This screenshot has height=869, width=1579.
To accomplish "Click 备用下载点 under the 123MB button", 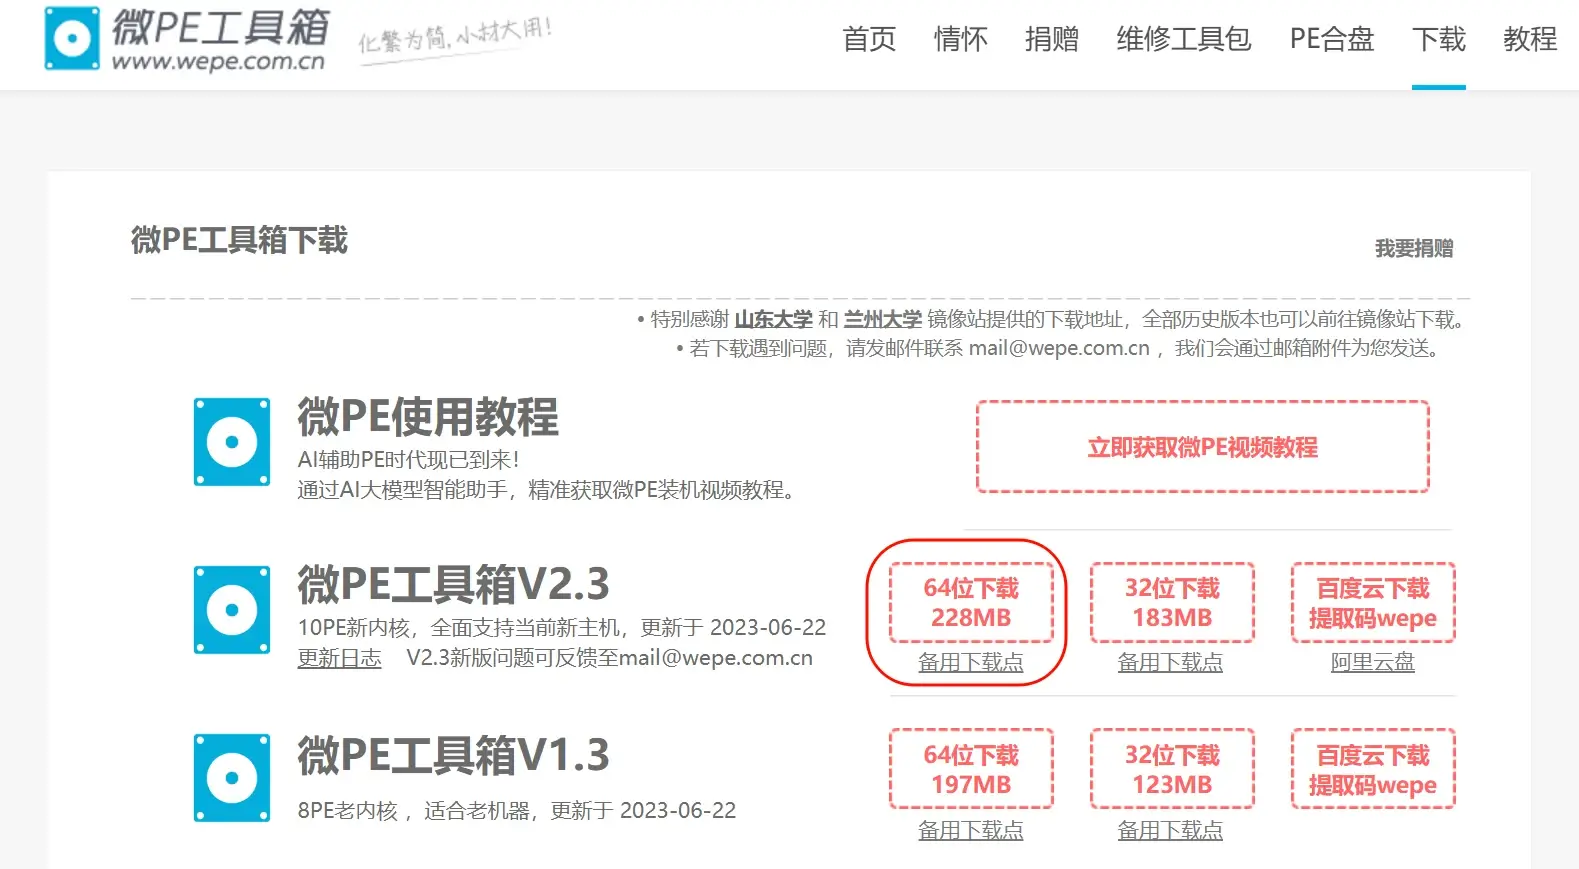I will (1170, 830).
